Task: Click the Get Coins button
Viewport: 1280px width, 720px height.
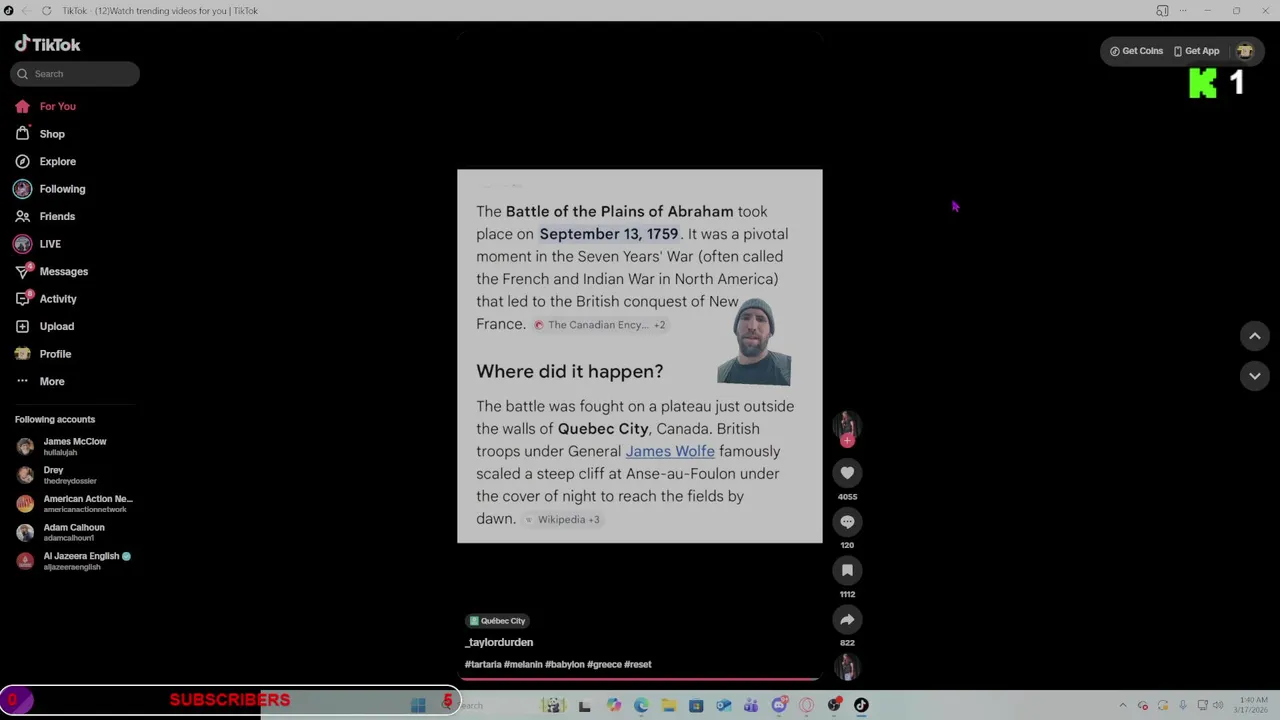Action: 1136,51
